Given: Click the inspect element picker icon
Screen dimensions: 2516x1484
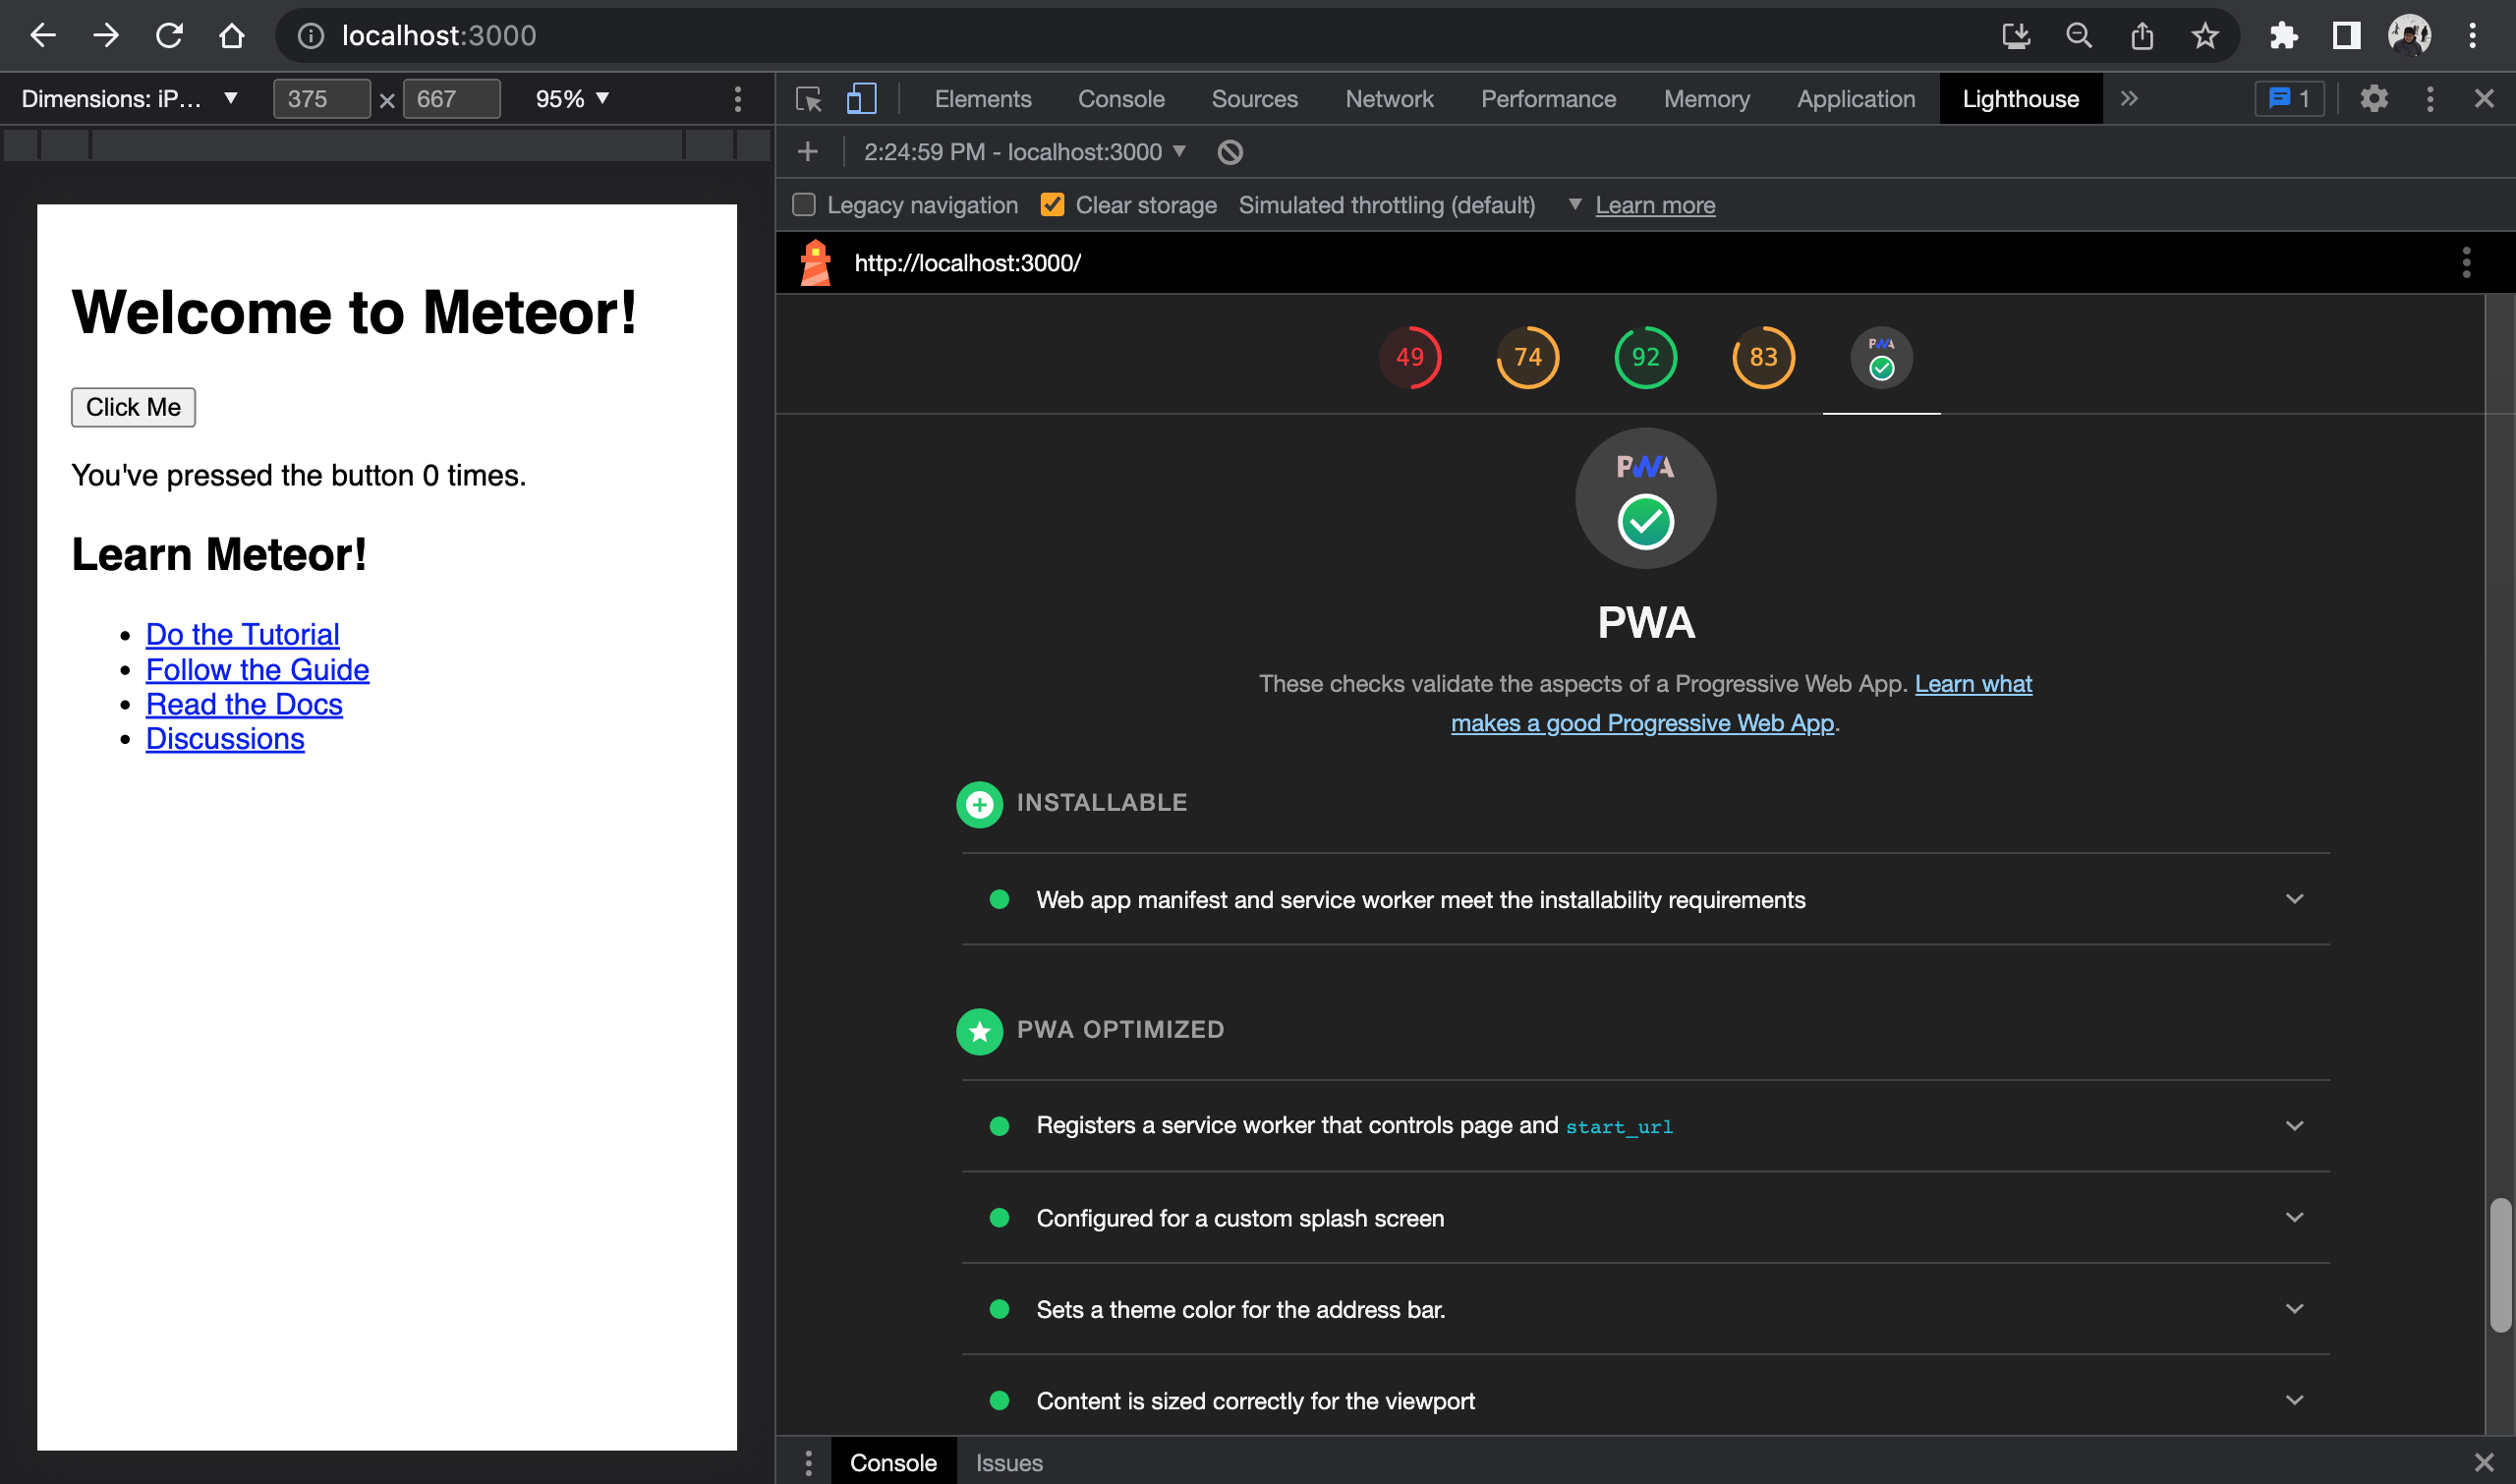Looking at the screenshot, I should point(808,99).
